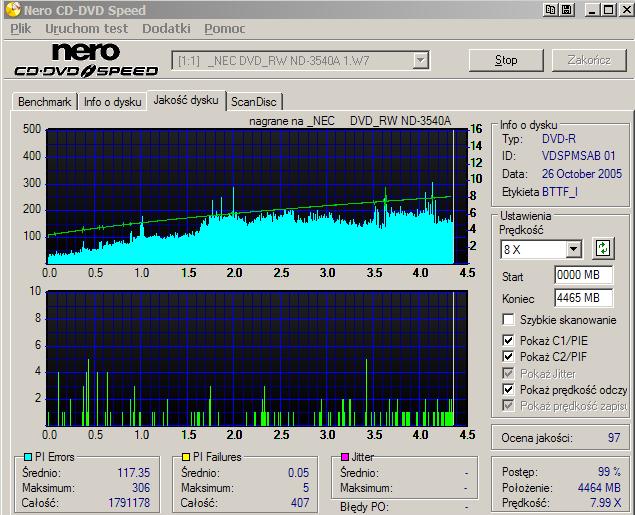Enable Szybkie skanowanie checkbox
Screen dimensions: 635x515
pos(508,319)
